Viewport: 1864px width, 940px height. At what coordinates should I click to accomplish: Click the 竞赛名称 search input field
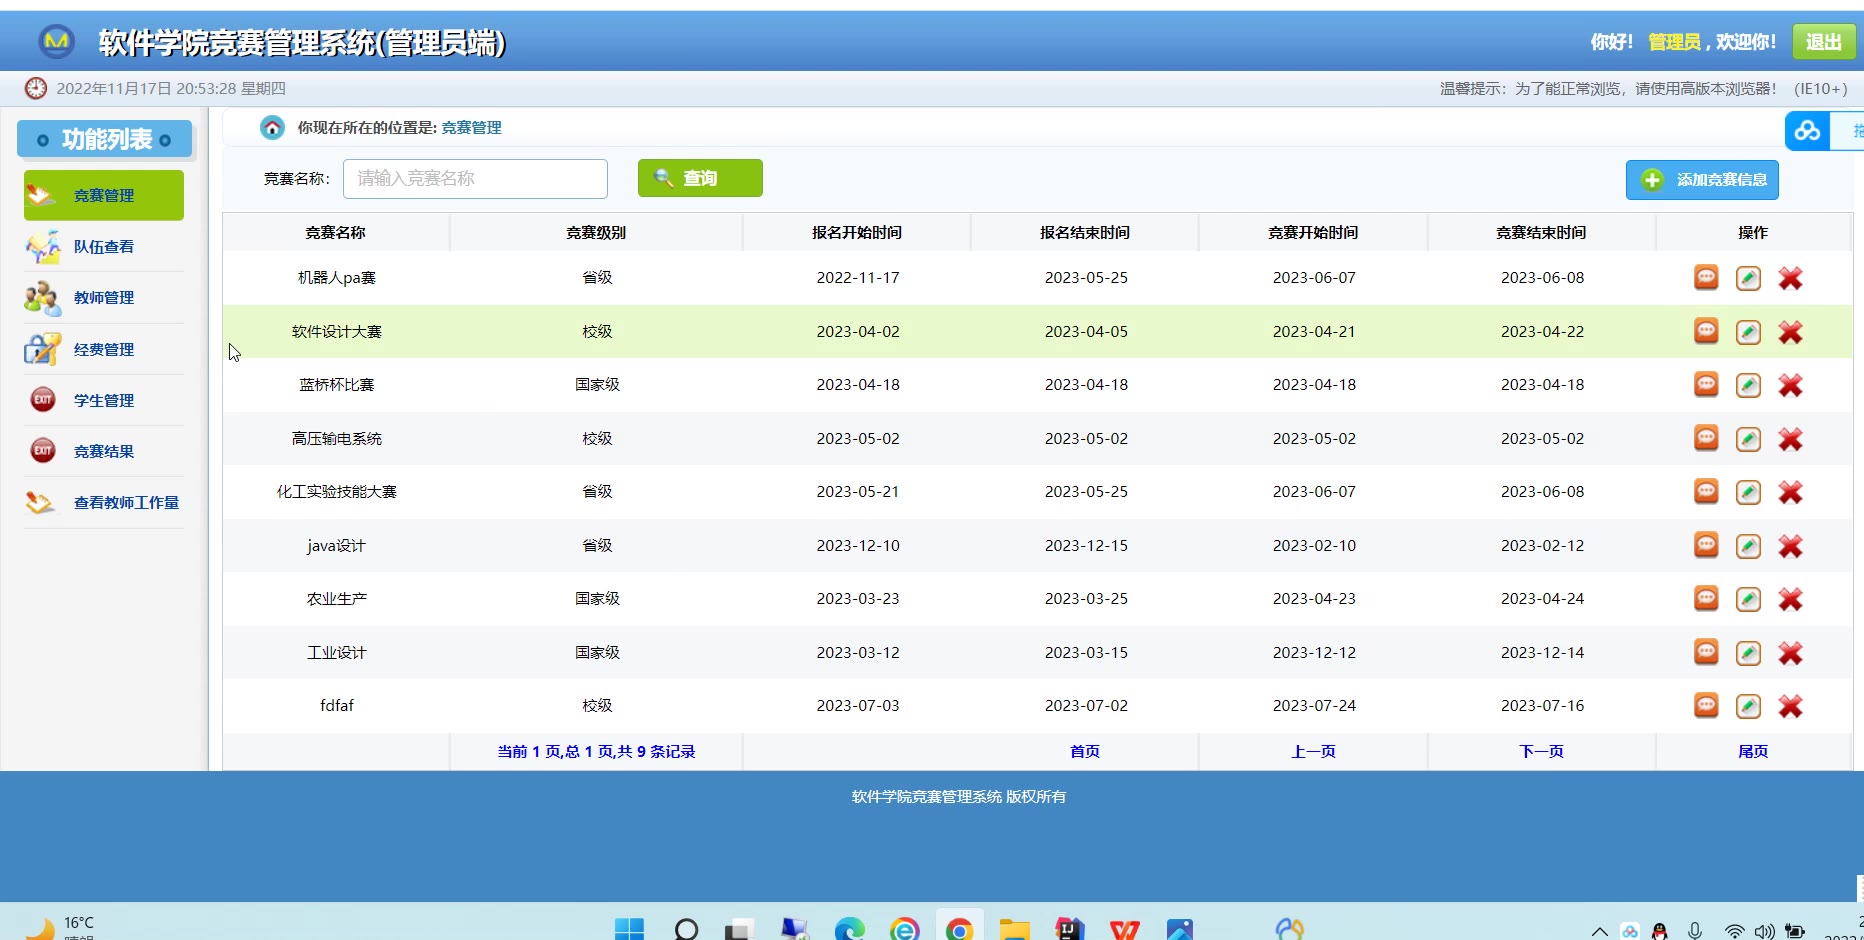[475, 179]
